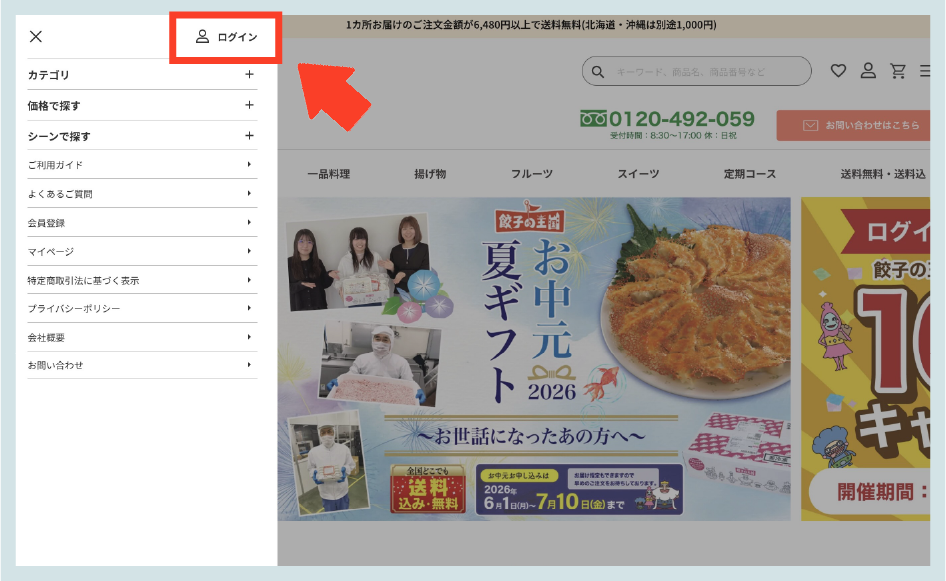Viewport: 946px width, 581px height.
Task: Expand the 価格で探す plus icon
Action: click(249, 105)
